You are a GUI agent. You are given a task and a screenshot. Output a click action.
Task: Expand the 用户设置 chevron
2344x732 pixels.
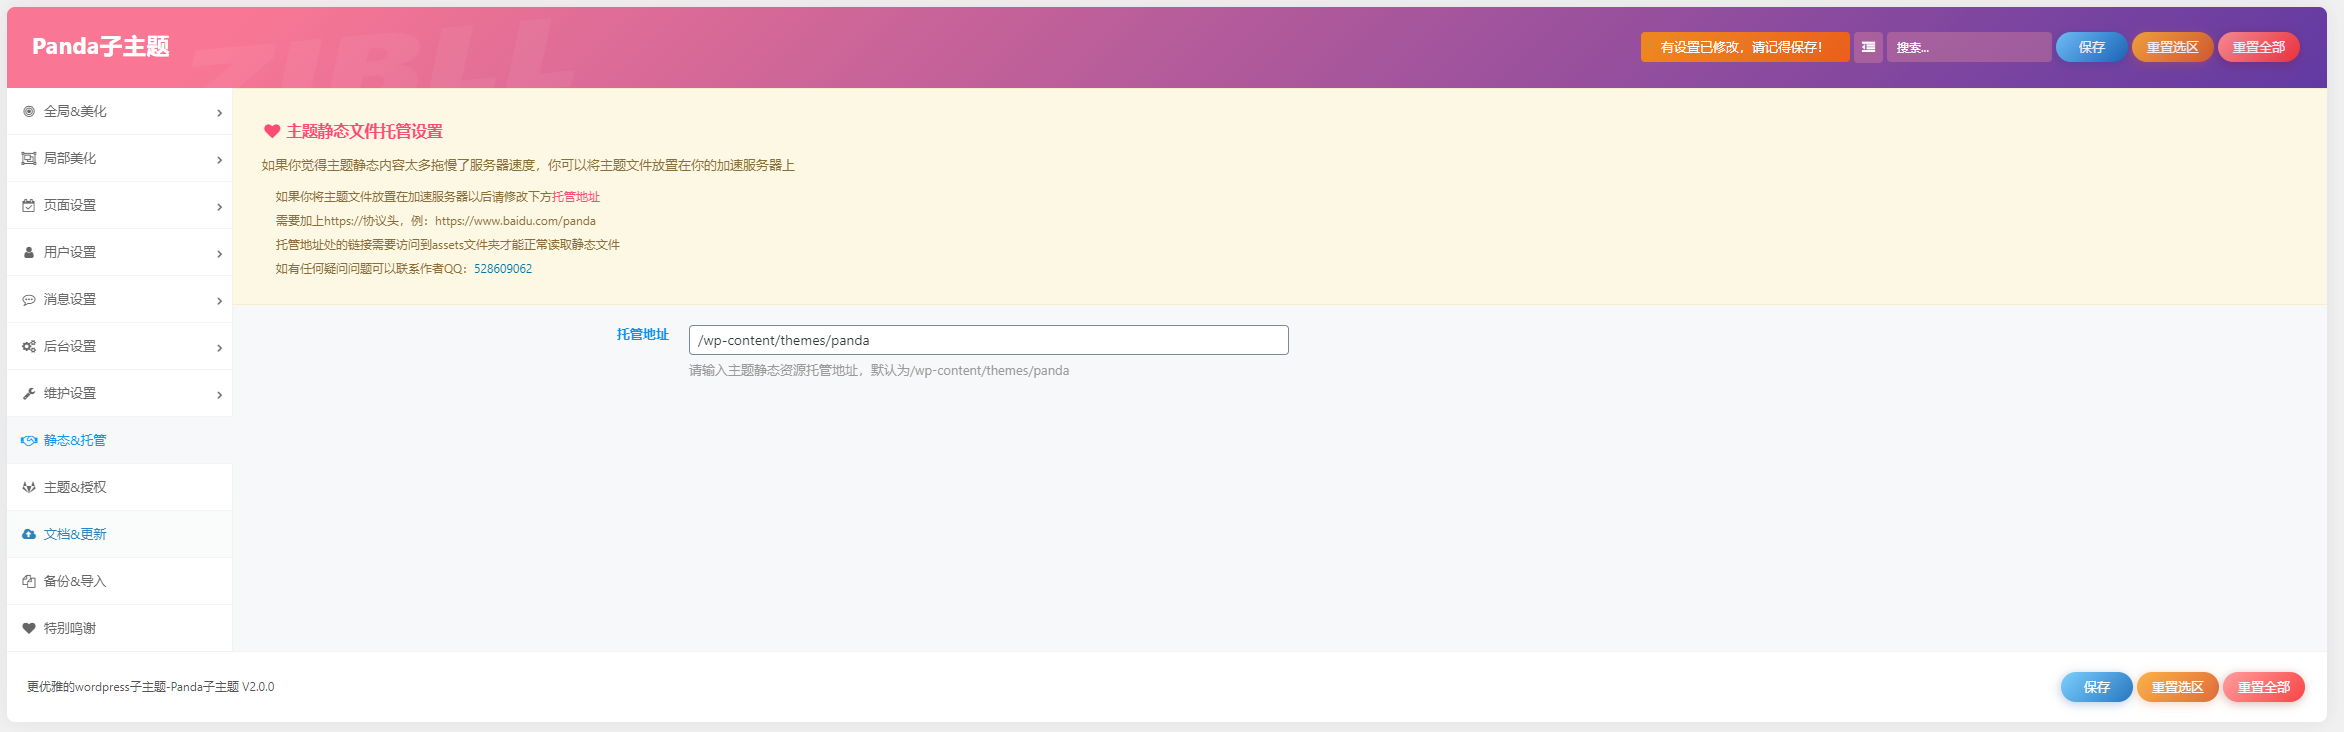[x=219, y=254]
